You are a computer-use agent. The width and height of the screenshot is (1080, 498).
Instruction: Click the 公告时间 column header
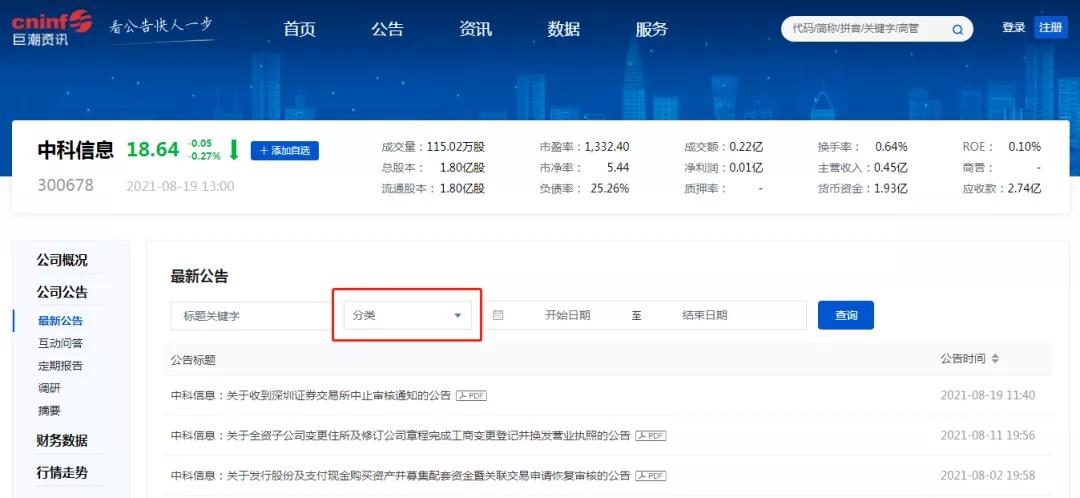[963, 359]
